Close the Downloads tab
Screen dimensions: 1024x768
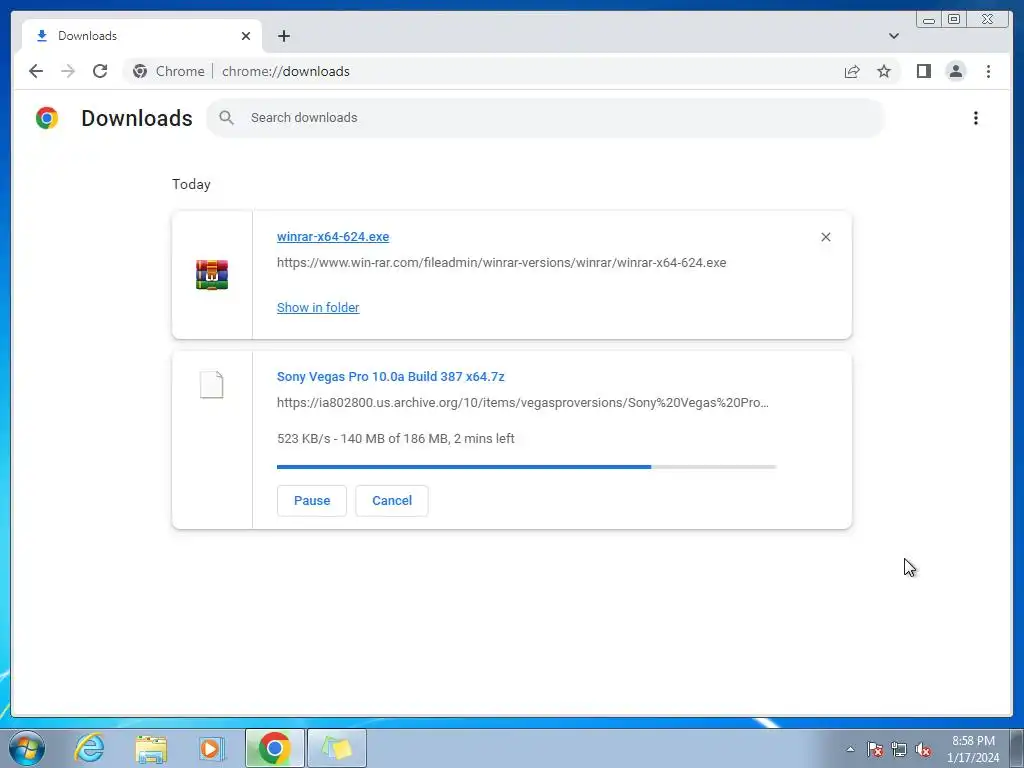(246, 36)
